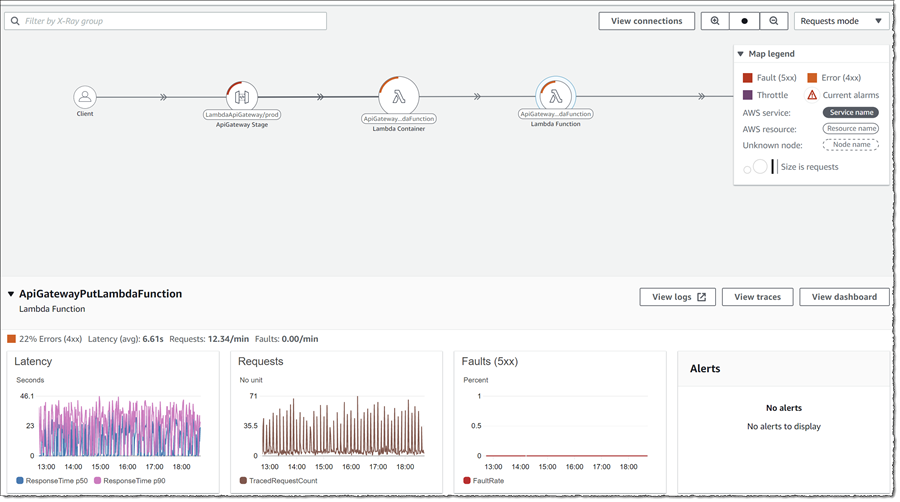900x502 pixels.
Task: Click the Faults 0.00/min value
Action: pos(300,339)
